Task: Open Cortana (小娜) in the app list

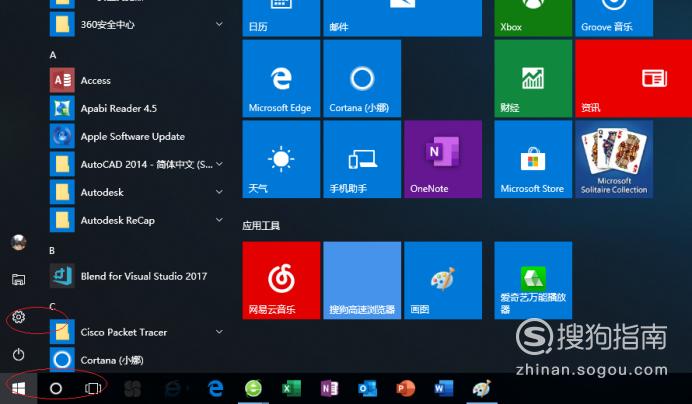Action: click(137, 360)
